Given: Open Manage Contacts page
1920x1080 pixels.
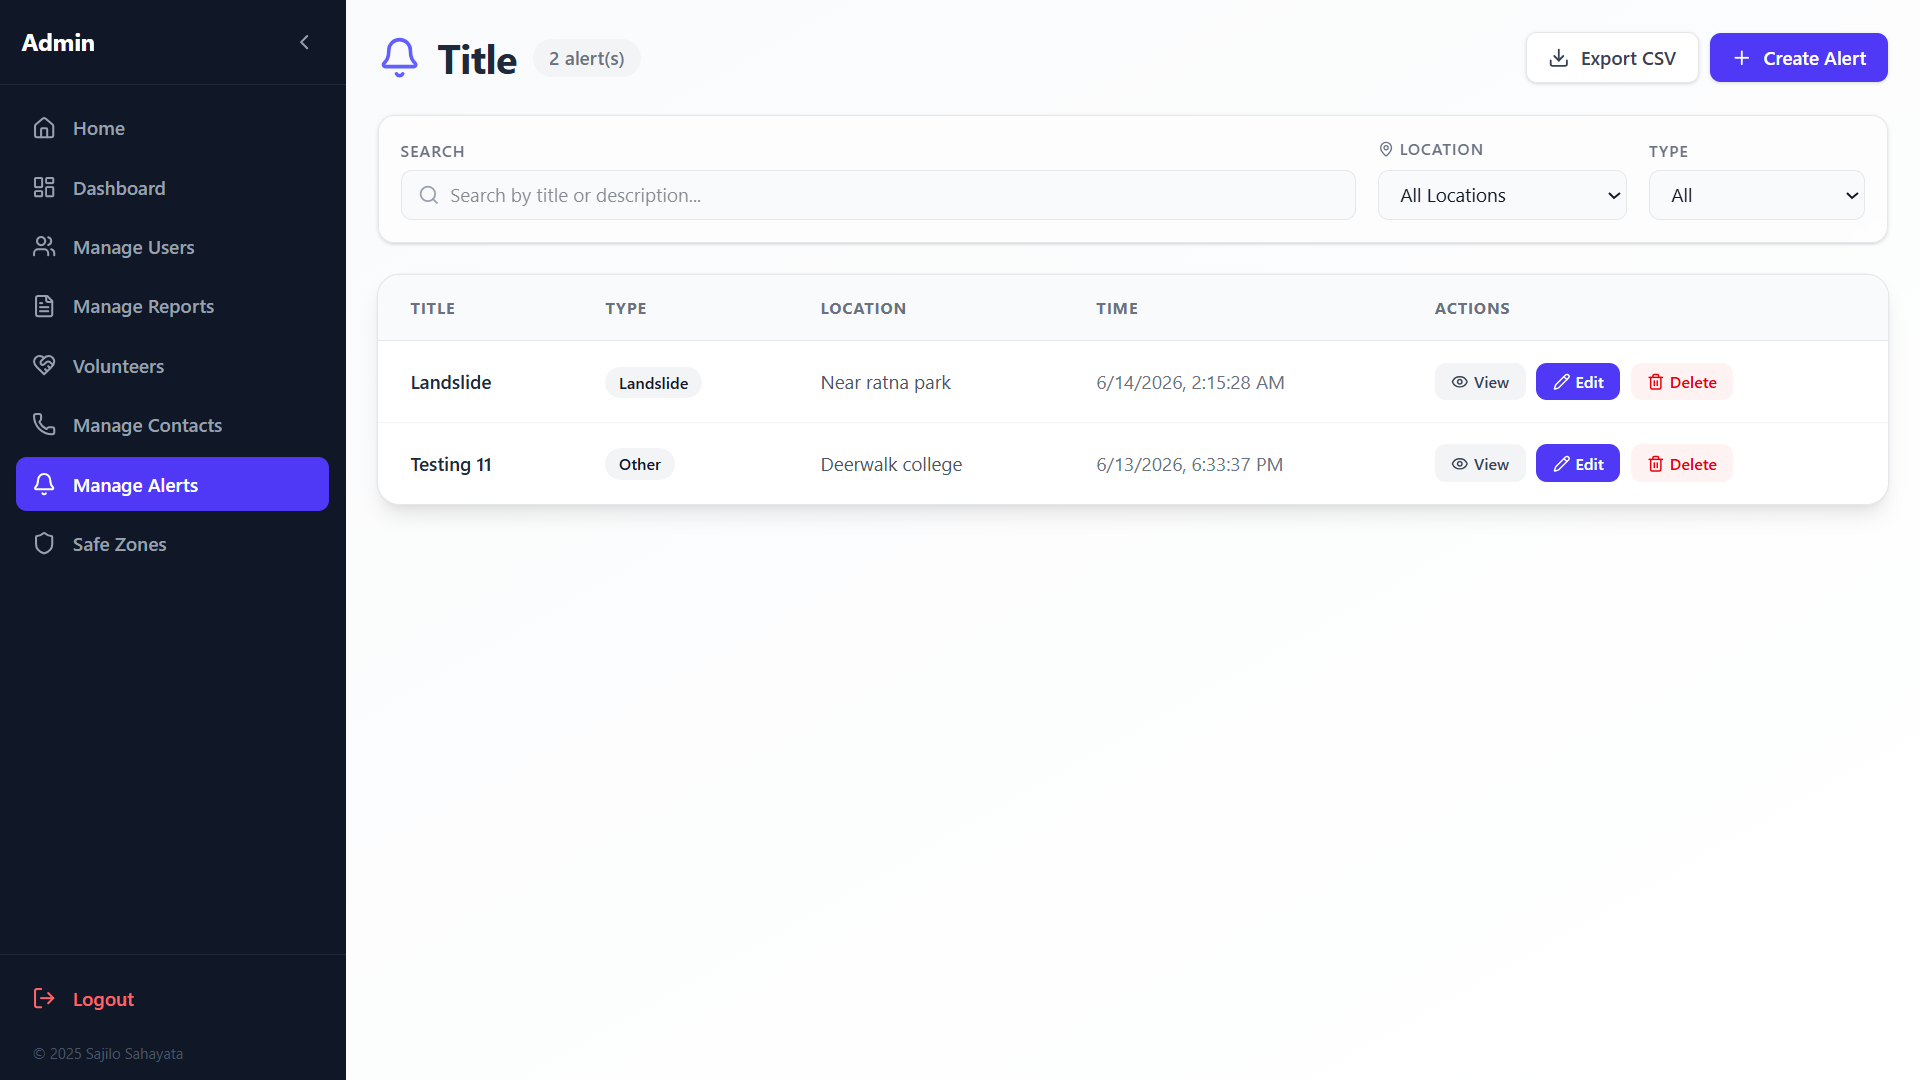Looking at the screenshot, I should point(172,425).
